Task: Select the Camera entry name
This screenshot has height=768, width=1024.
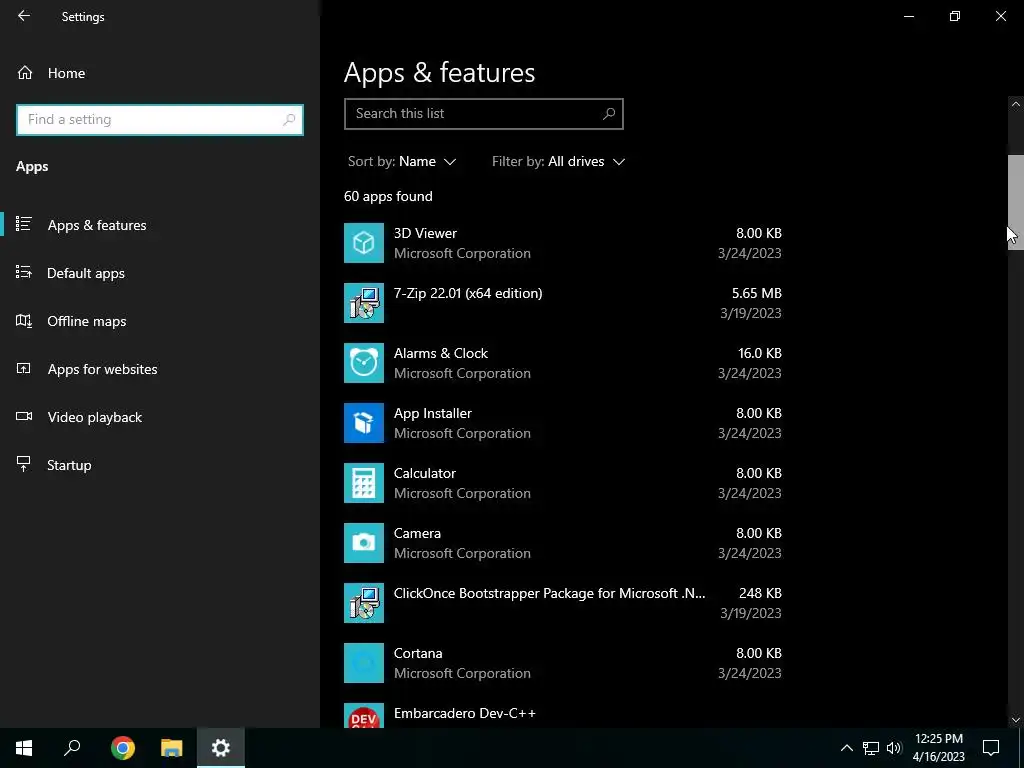Action: click(417, 534)
